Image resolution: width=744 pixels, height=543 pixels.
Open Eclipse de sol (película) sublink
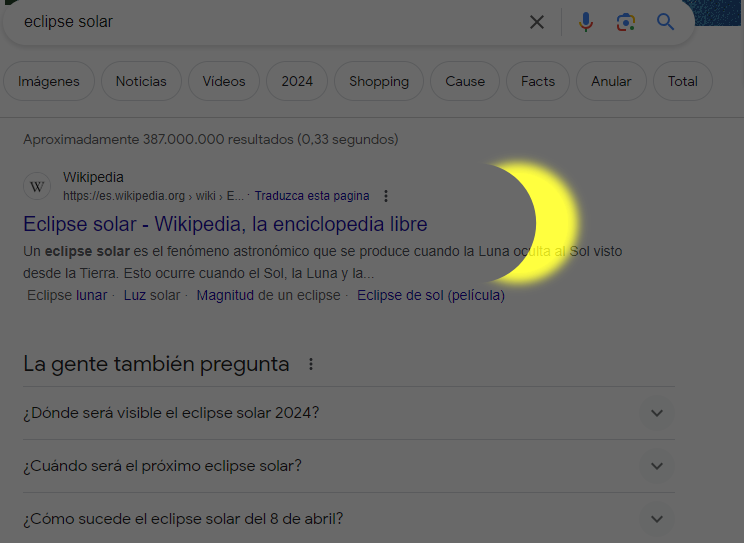point(431,295)
